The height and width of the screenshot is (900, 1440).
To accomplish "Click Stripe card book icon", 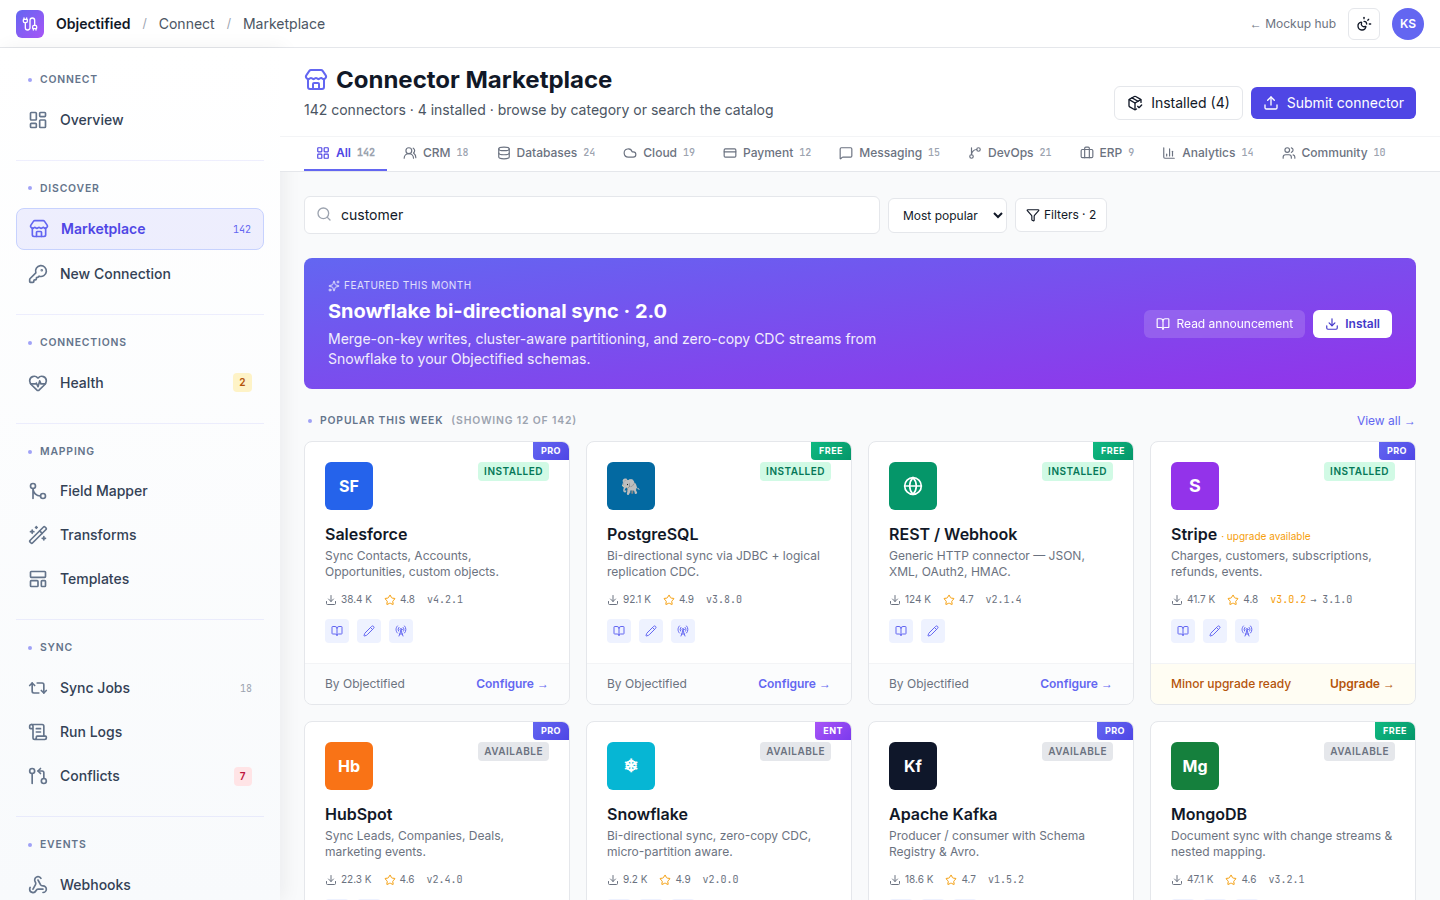I will click(1183, 631).
